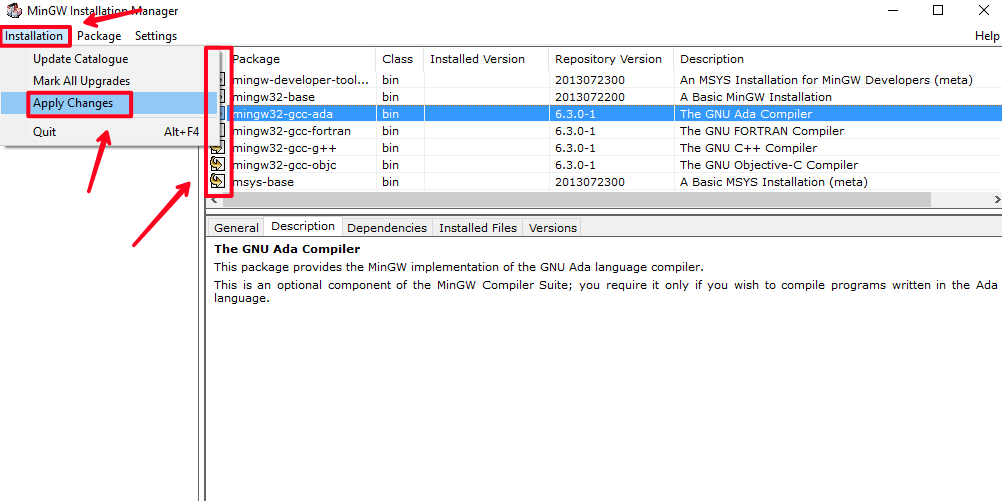Click the horizontal scrollbar's right arrow

(x=996, y=199)
